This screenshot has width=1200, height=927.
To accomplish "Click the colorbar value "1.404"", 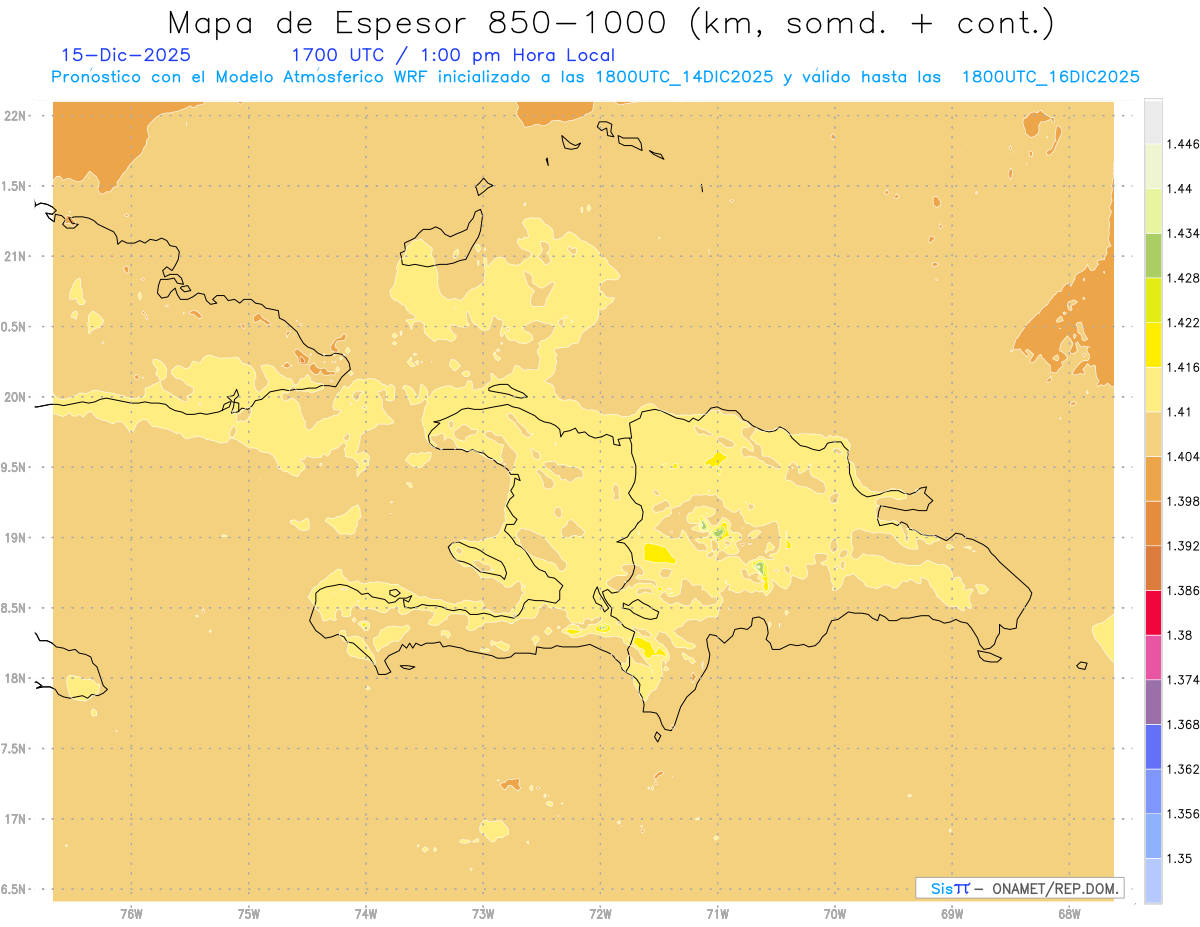I will [x=1182, y=456].
